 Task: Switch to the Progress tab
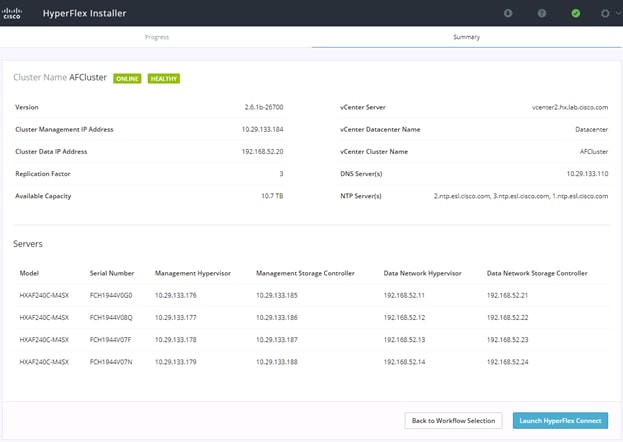pyautogui.click(x=157, y=37)
